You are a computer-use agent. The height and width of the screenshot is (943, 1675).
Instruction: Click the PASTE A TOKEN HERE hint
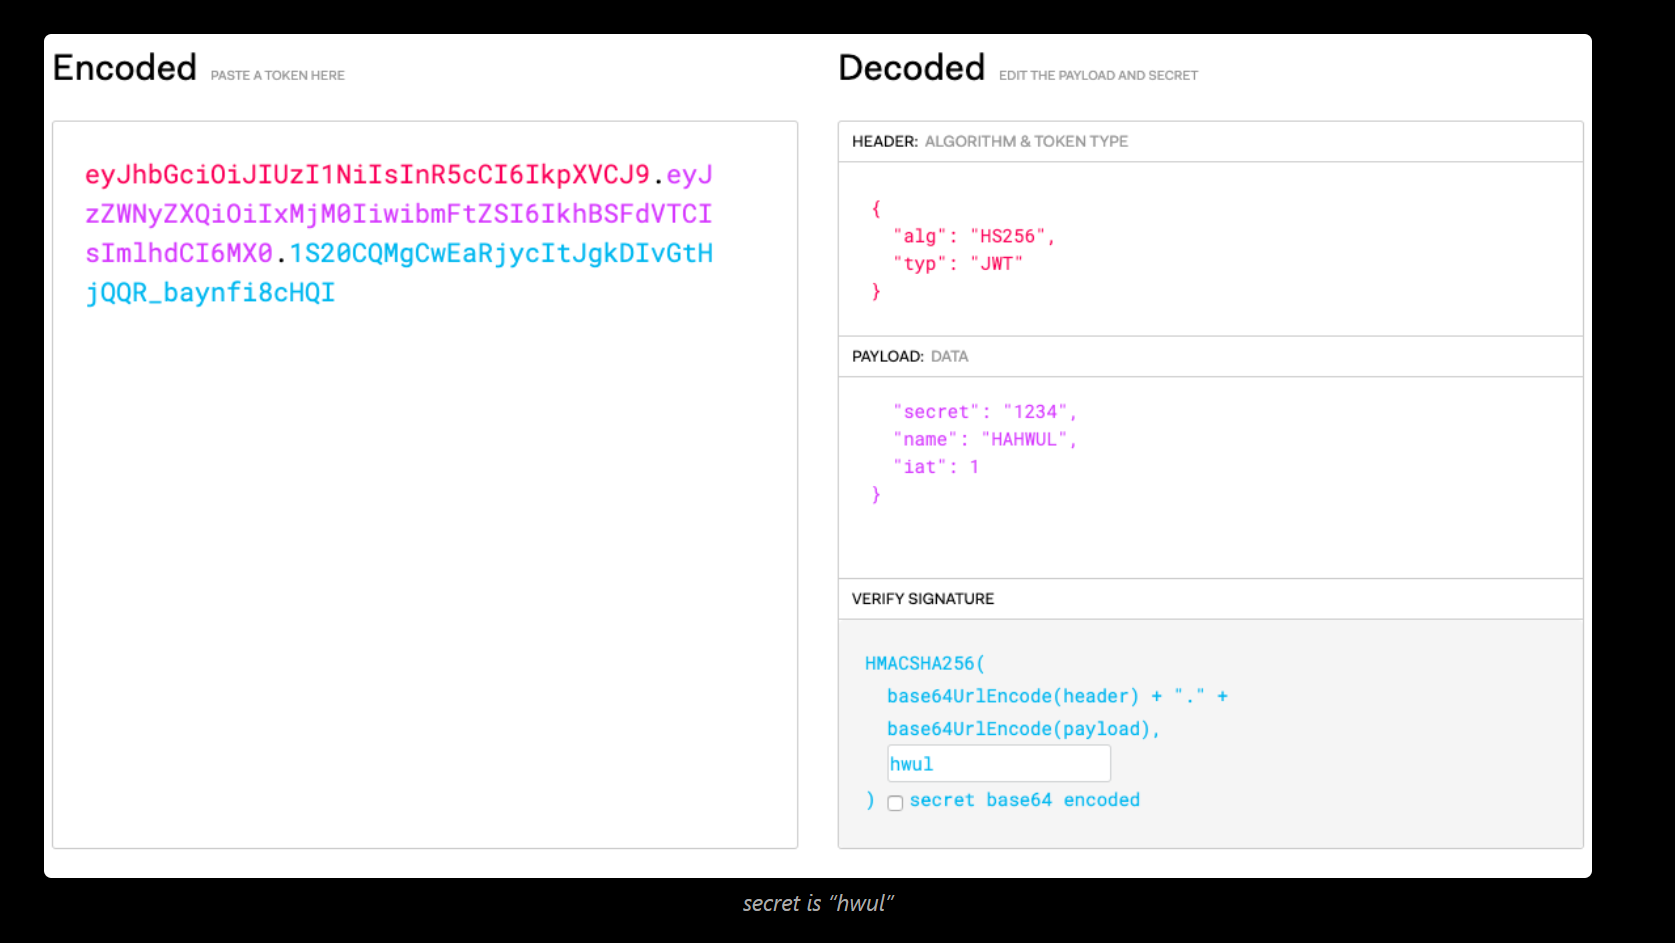278,76
